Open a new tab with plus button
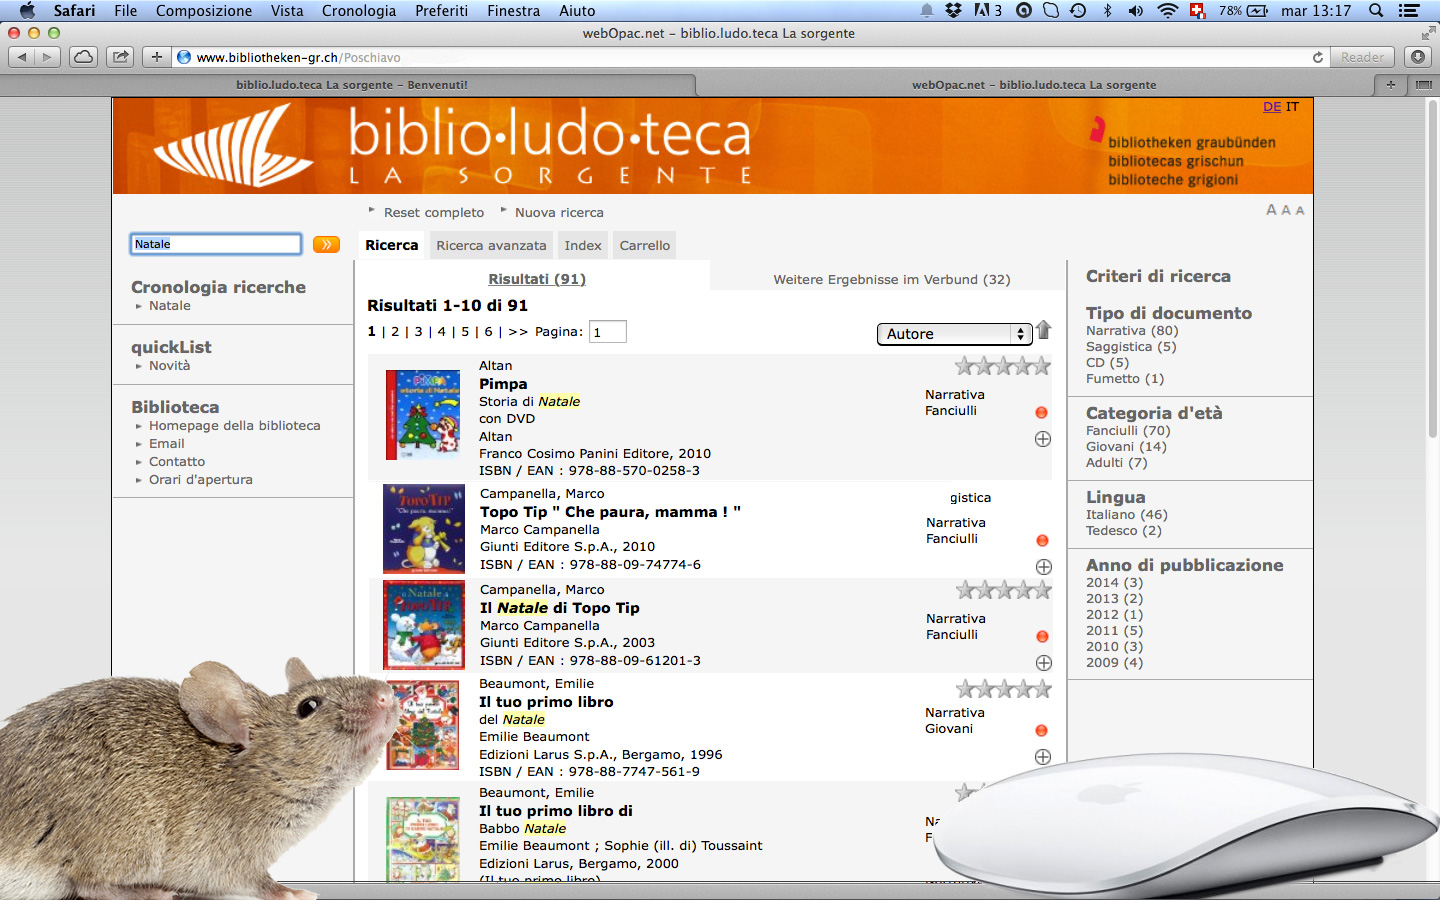Screen dimensions: 1440x900 point(1391,85)
